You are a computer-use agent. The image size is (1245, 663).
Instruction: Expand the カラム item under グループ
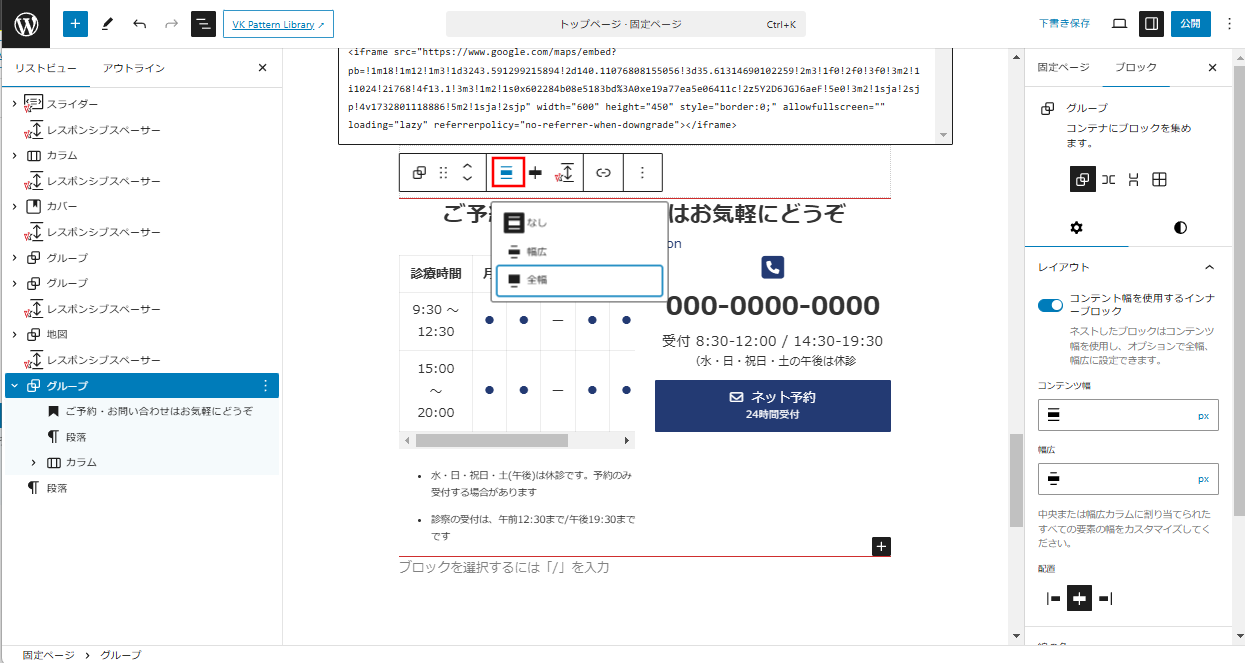click(34, 463)
